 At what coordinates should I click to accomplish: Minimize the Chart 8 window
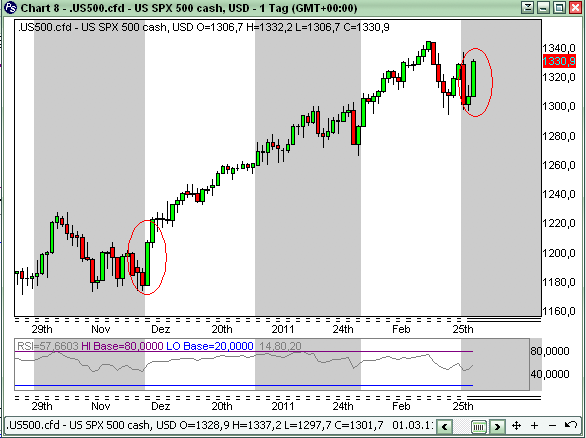coord(543,7)
